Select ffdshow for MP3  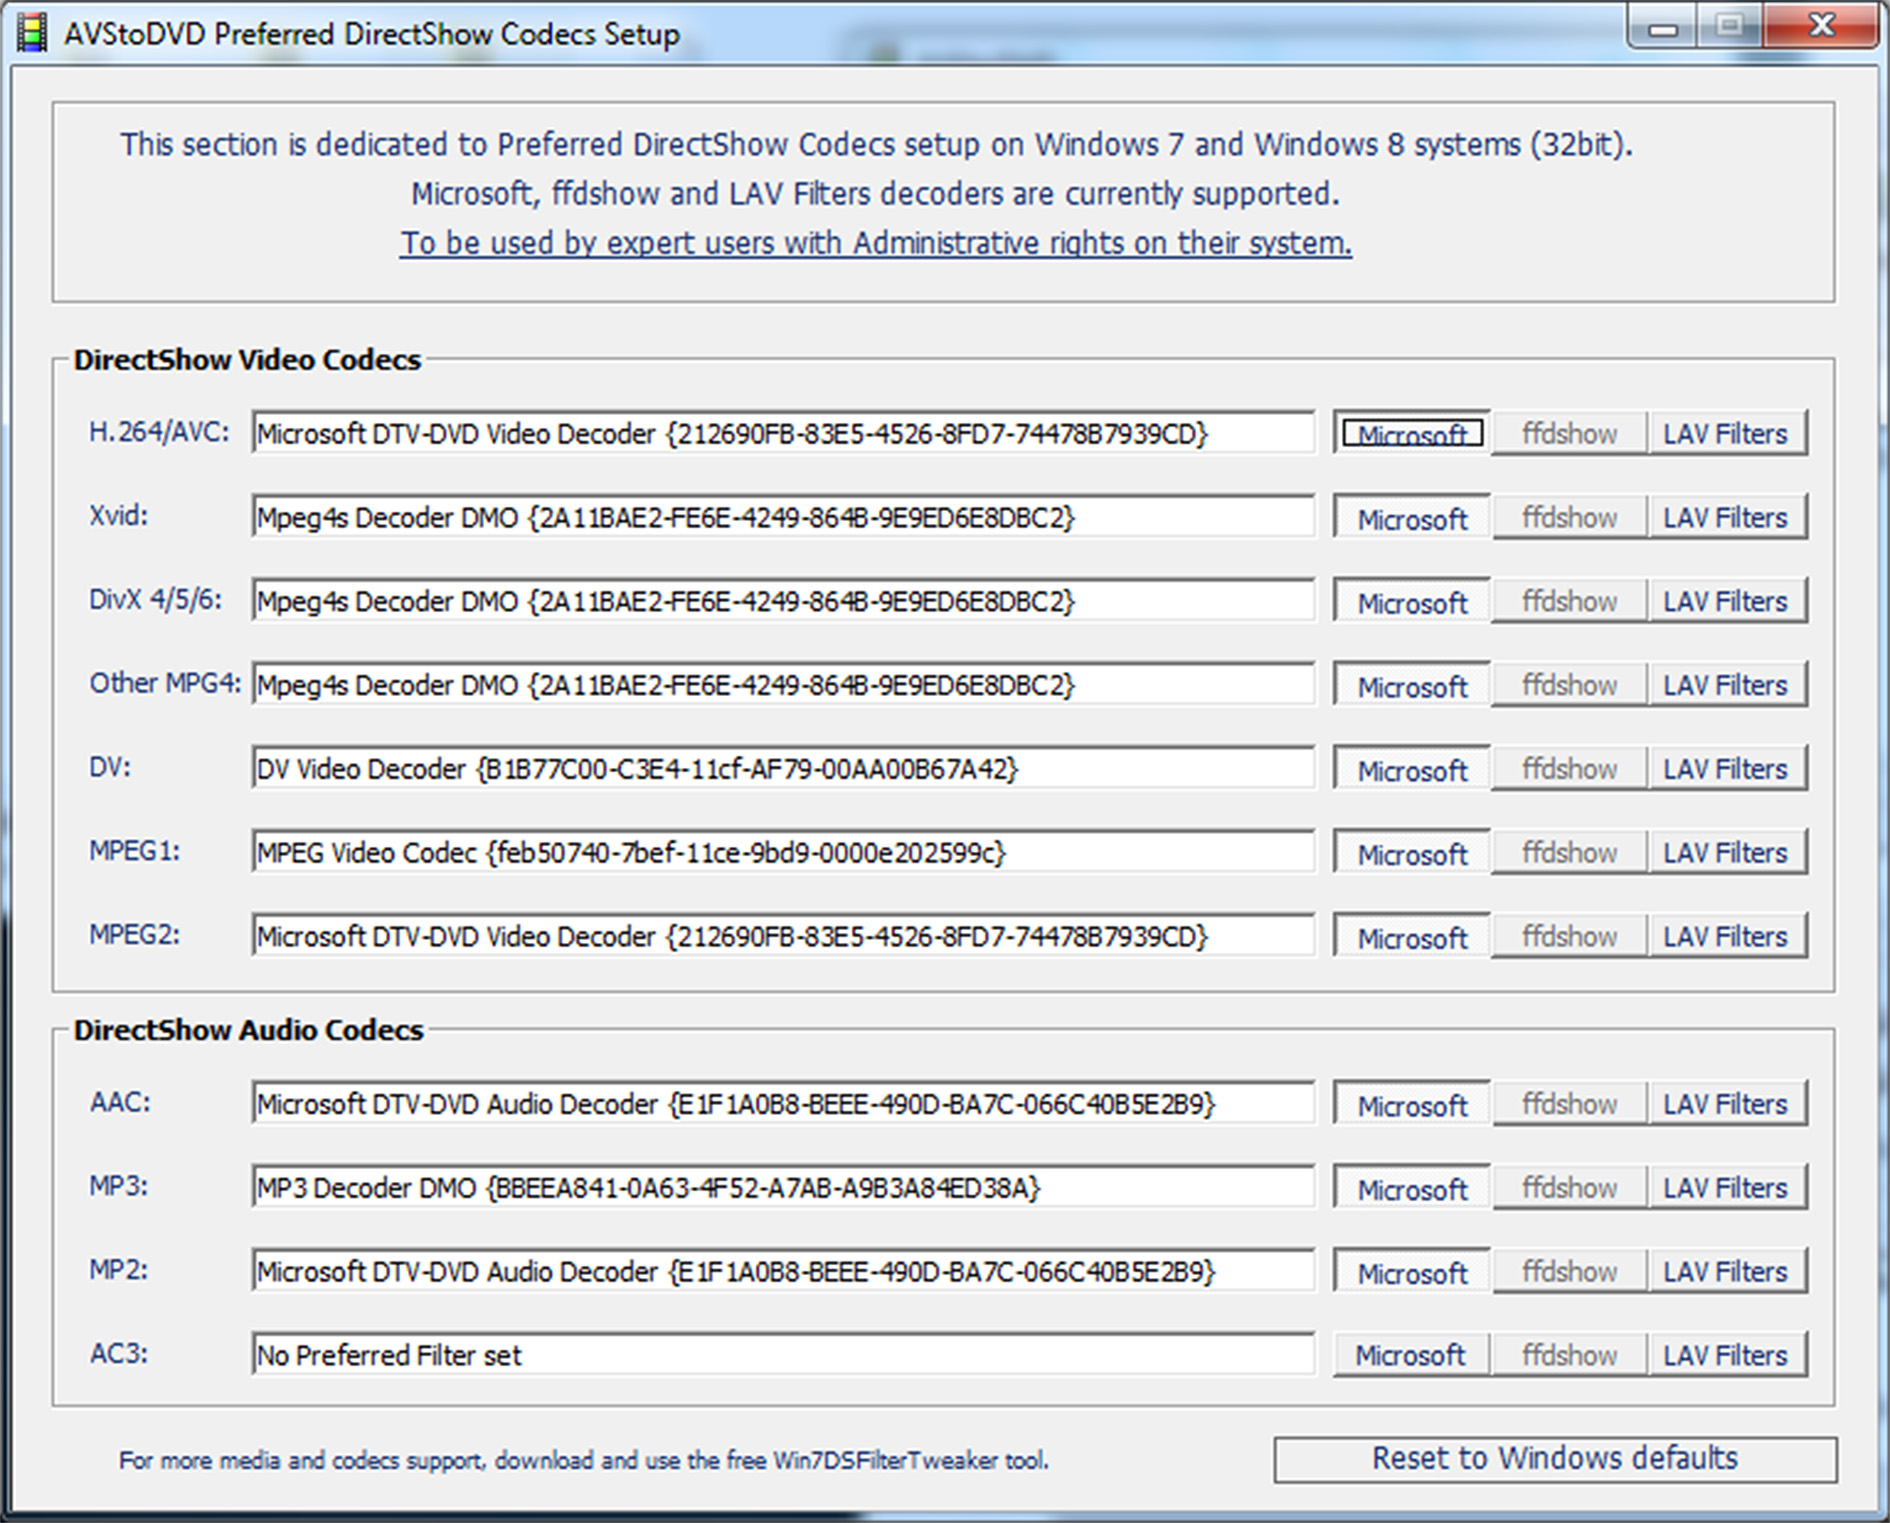pos(1569,1188)
